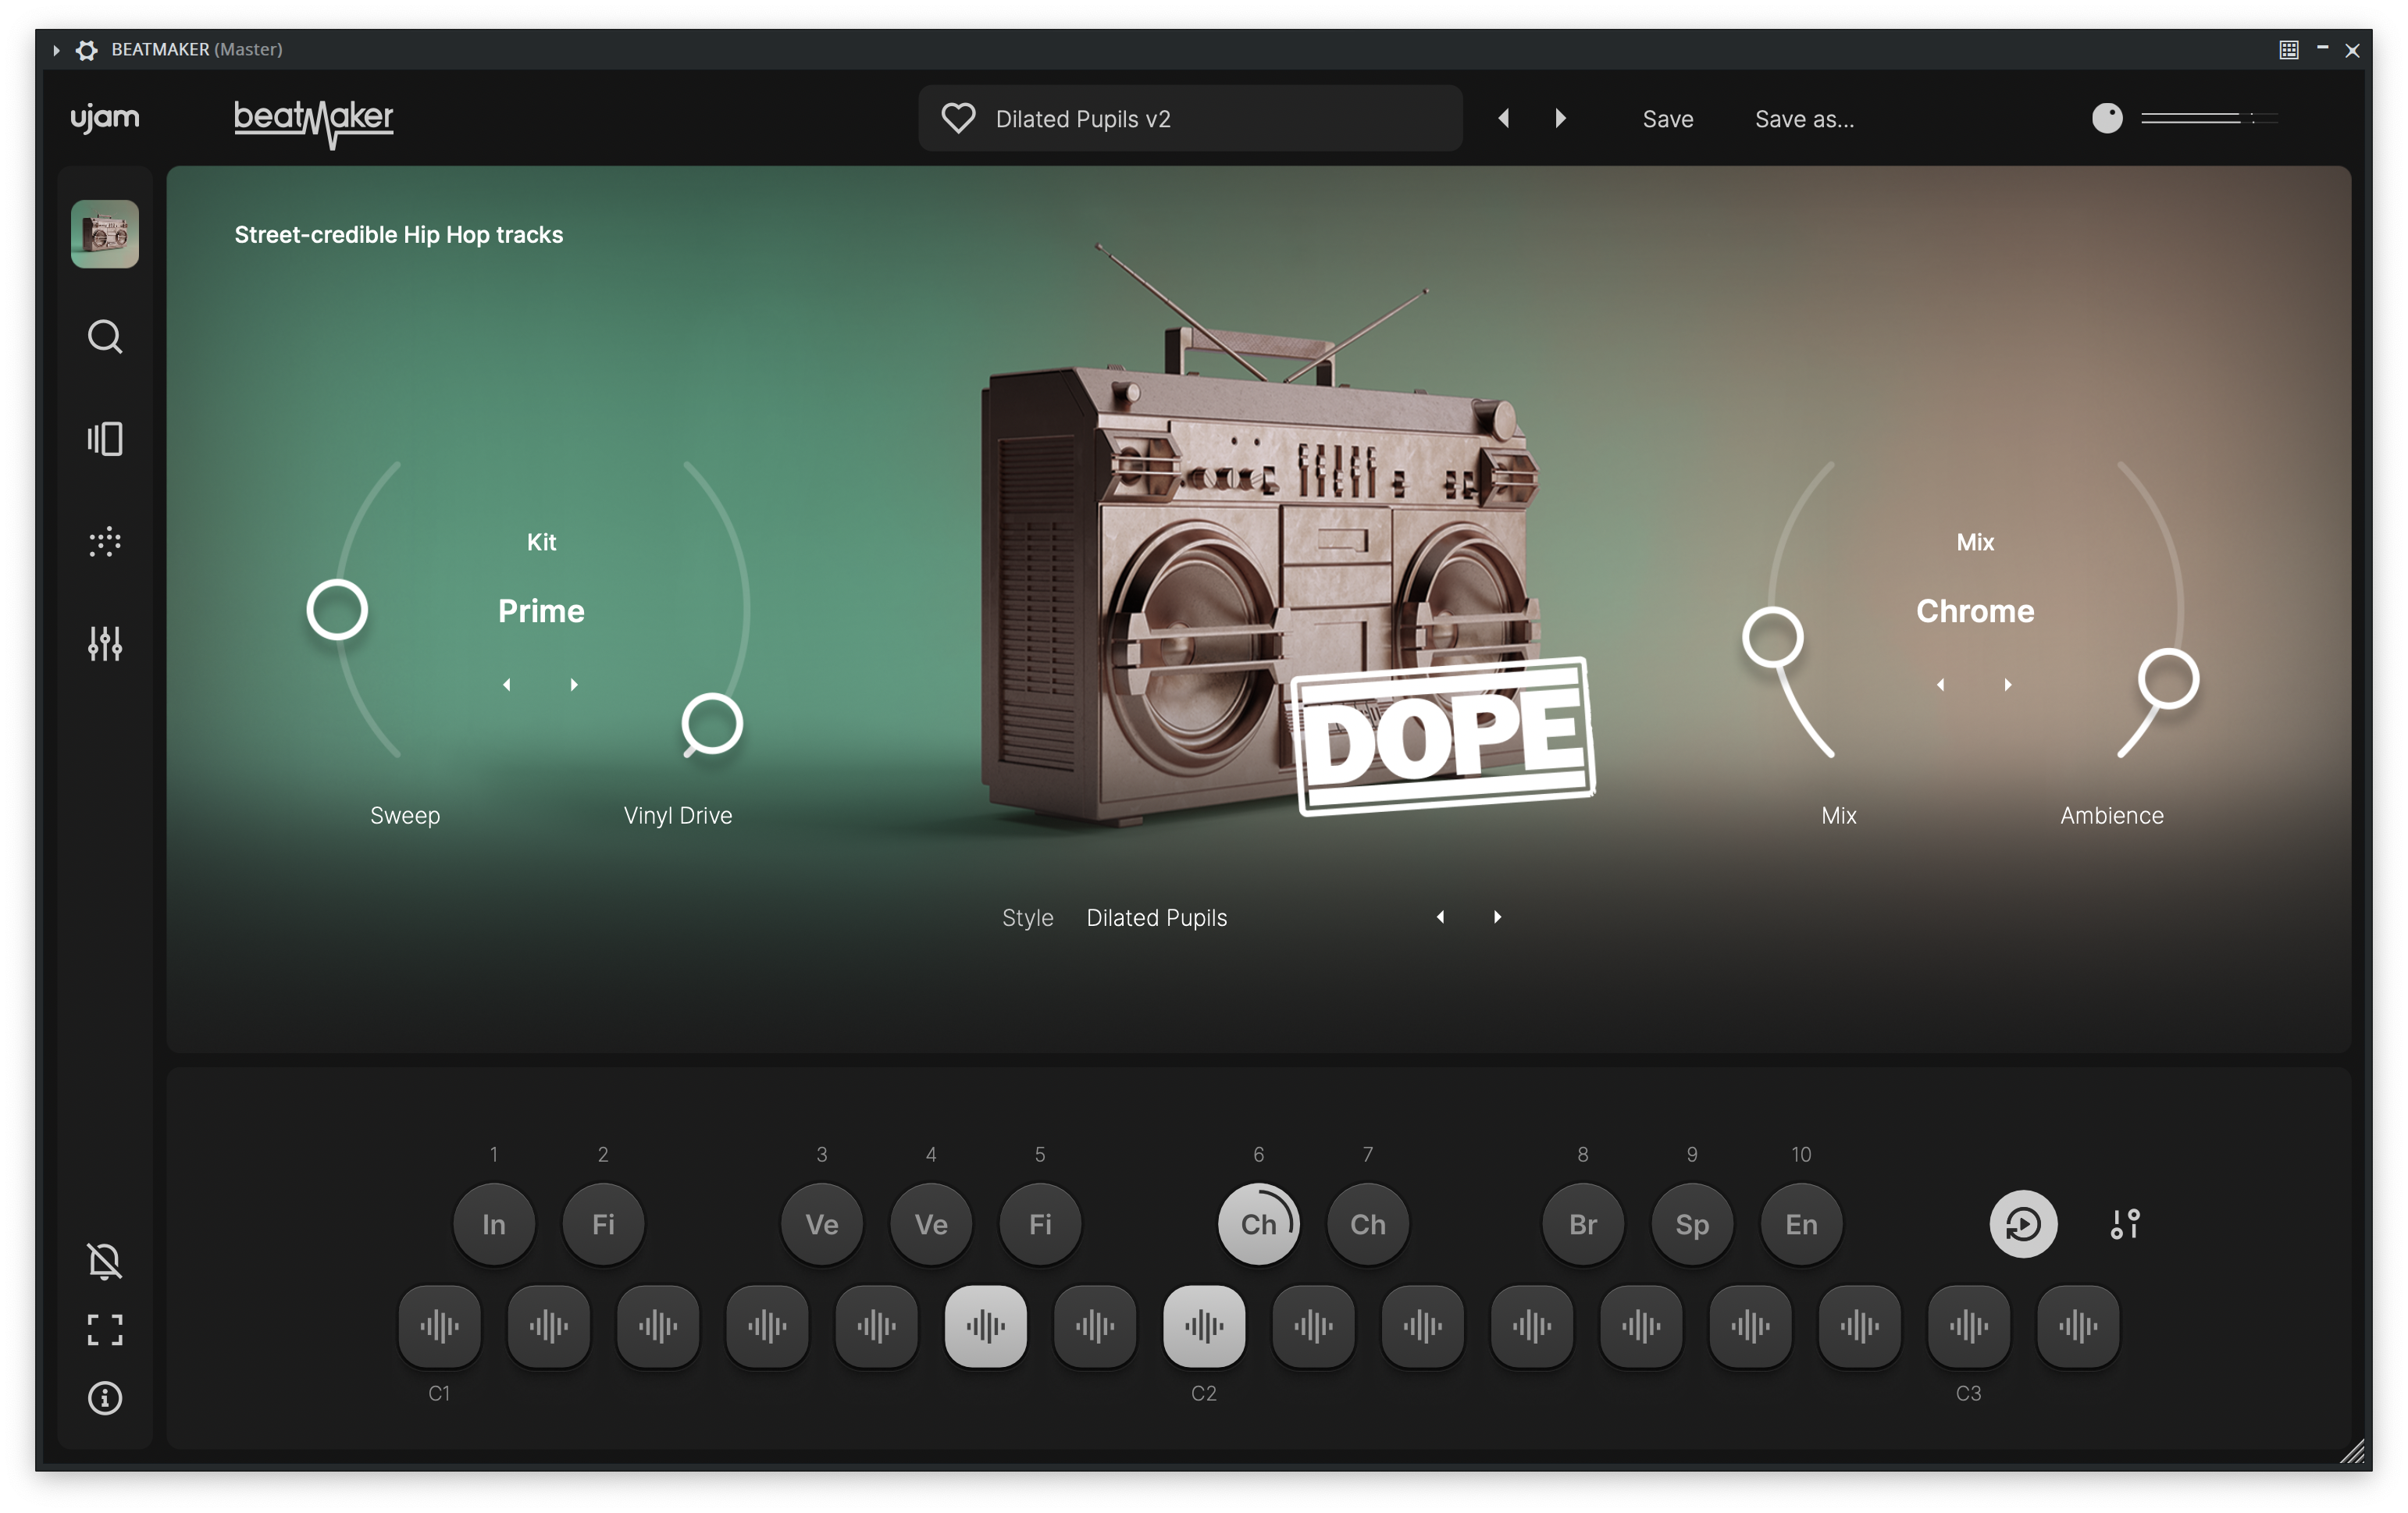Screen dimensions: 2408x1513
Task: Hit the C2 instrument pad
Action: coord(1204,1327)
